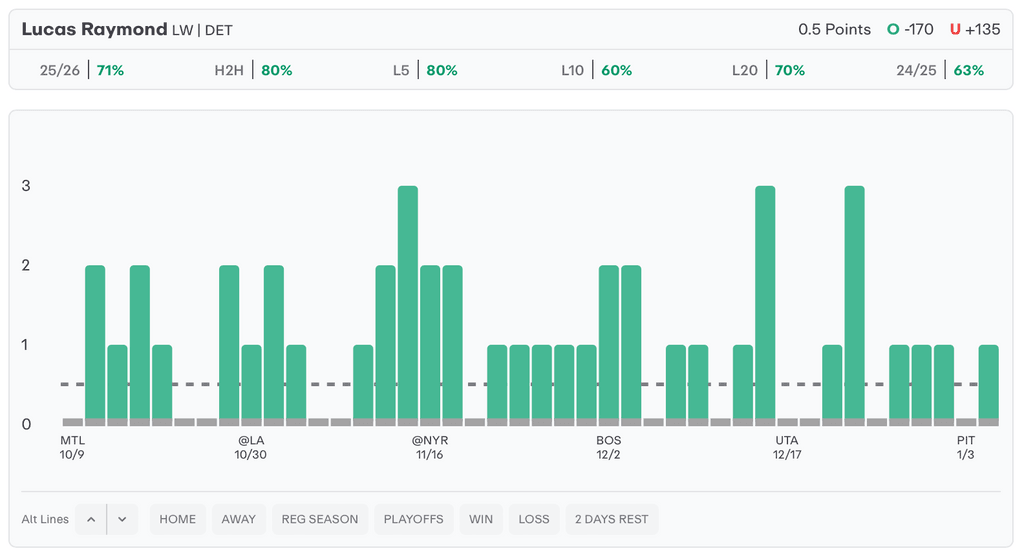Click the Over -170 odds option
This screenshot has width=1024, height=559.
click(910, 29)
